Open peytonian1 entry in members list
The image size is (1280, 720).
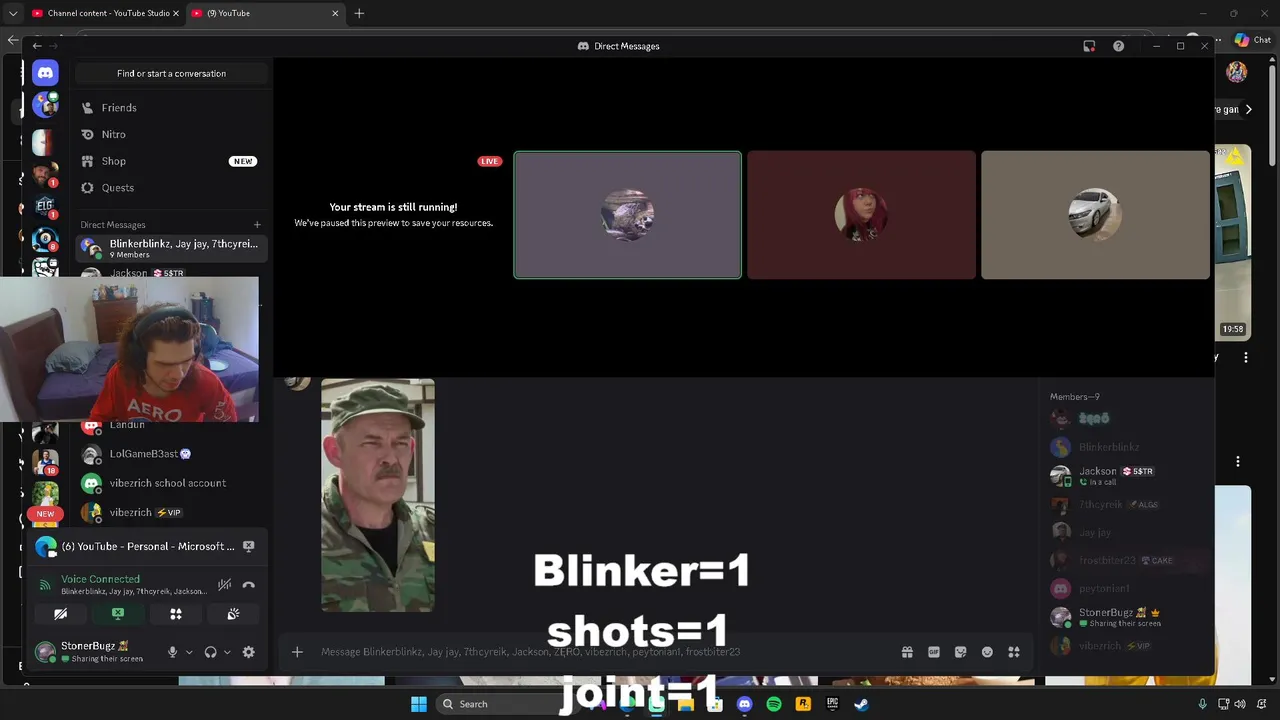click(1125, 589)
